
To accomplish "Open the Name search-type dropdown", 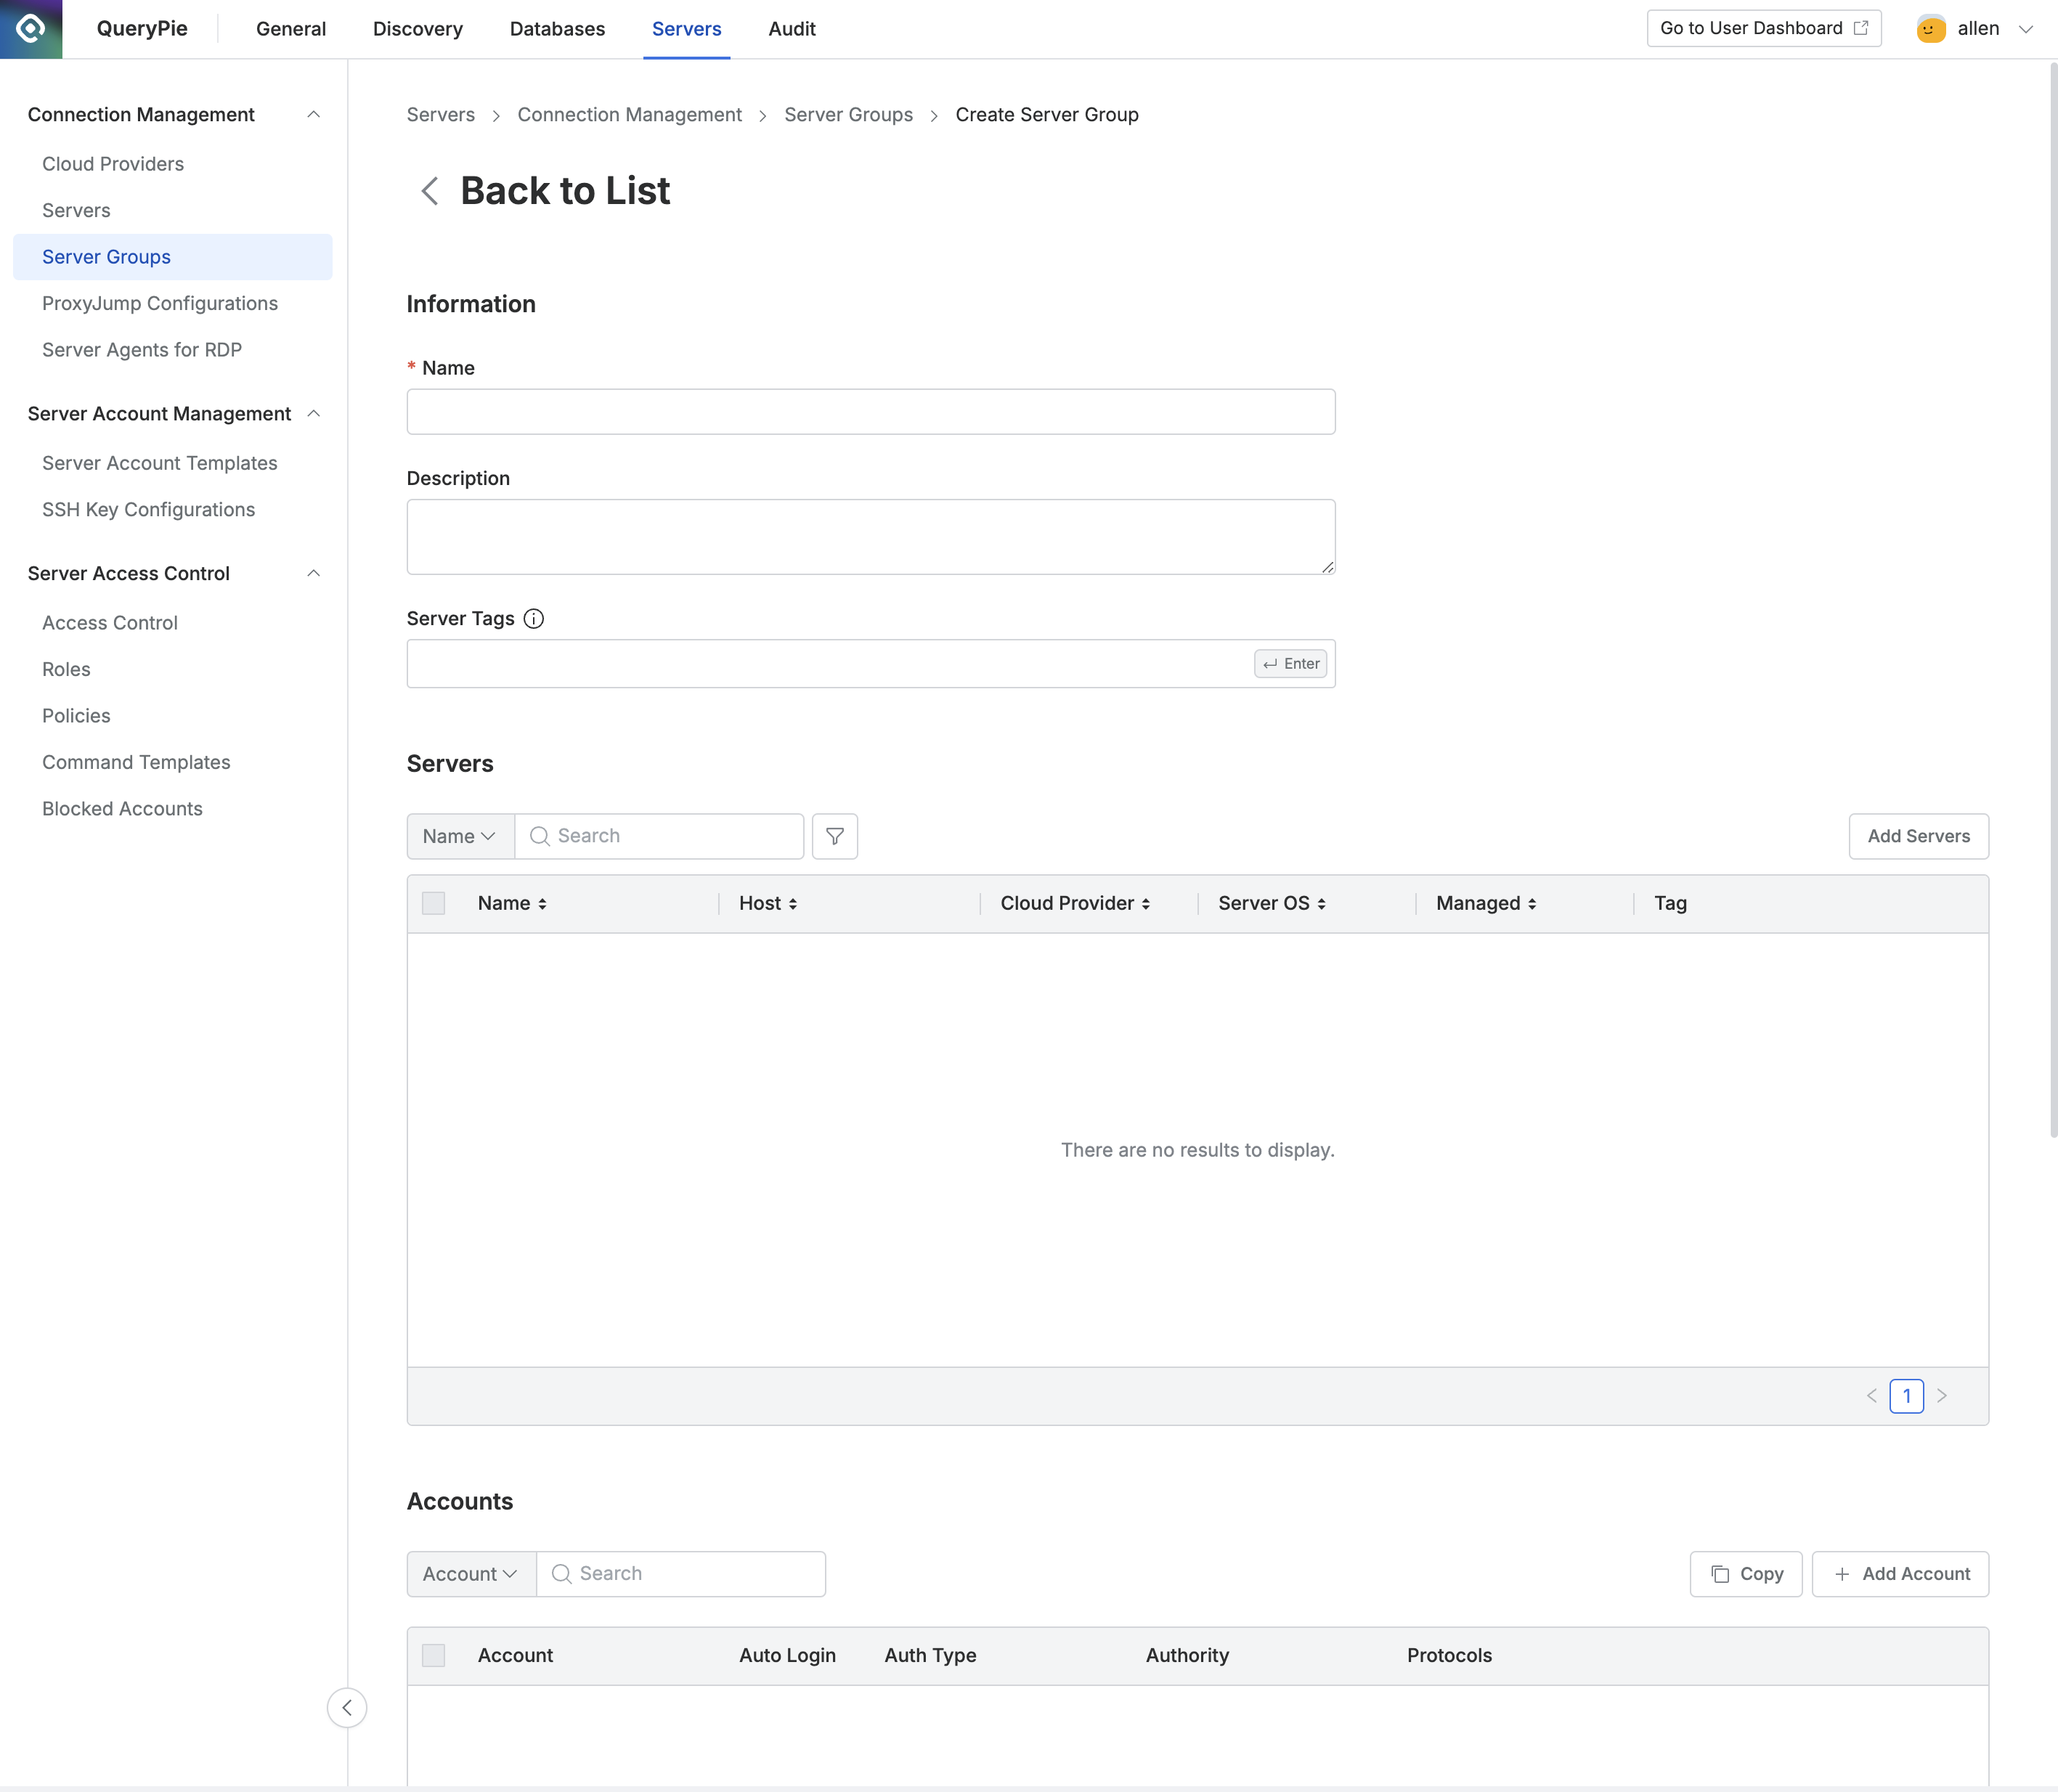I will pyautogui.click(x=460, y=836).
